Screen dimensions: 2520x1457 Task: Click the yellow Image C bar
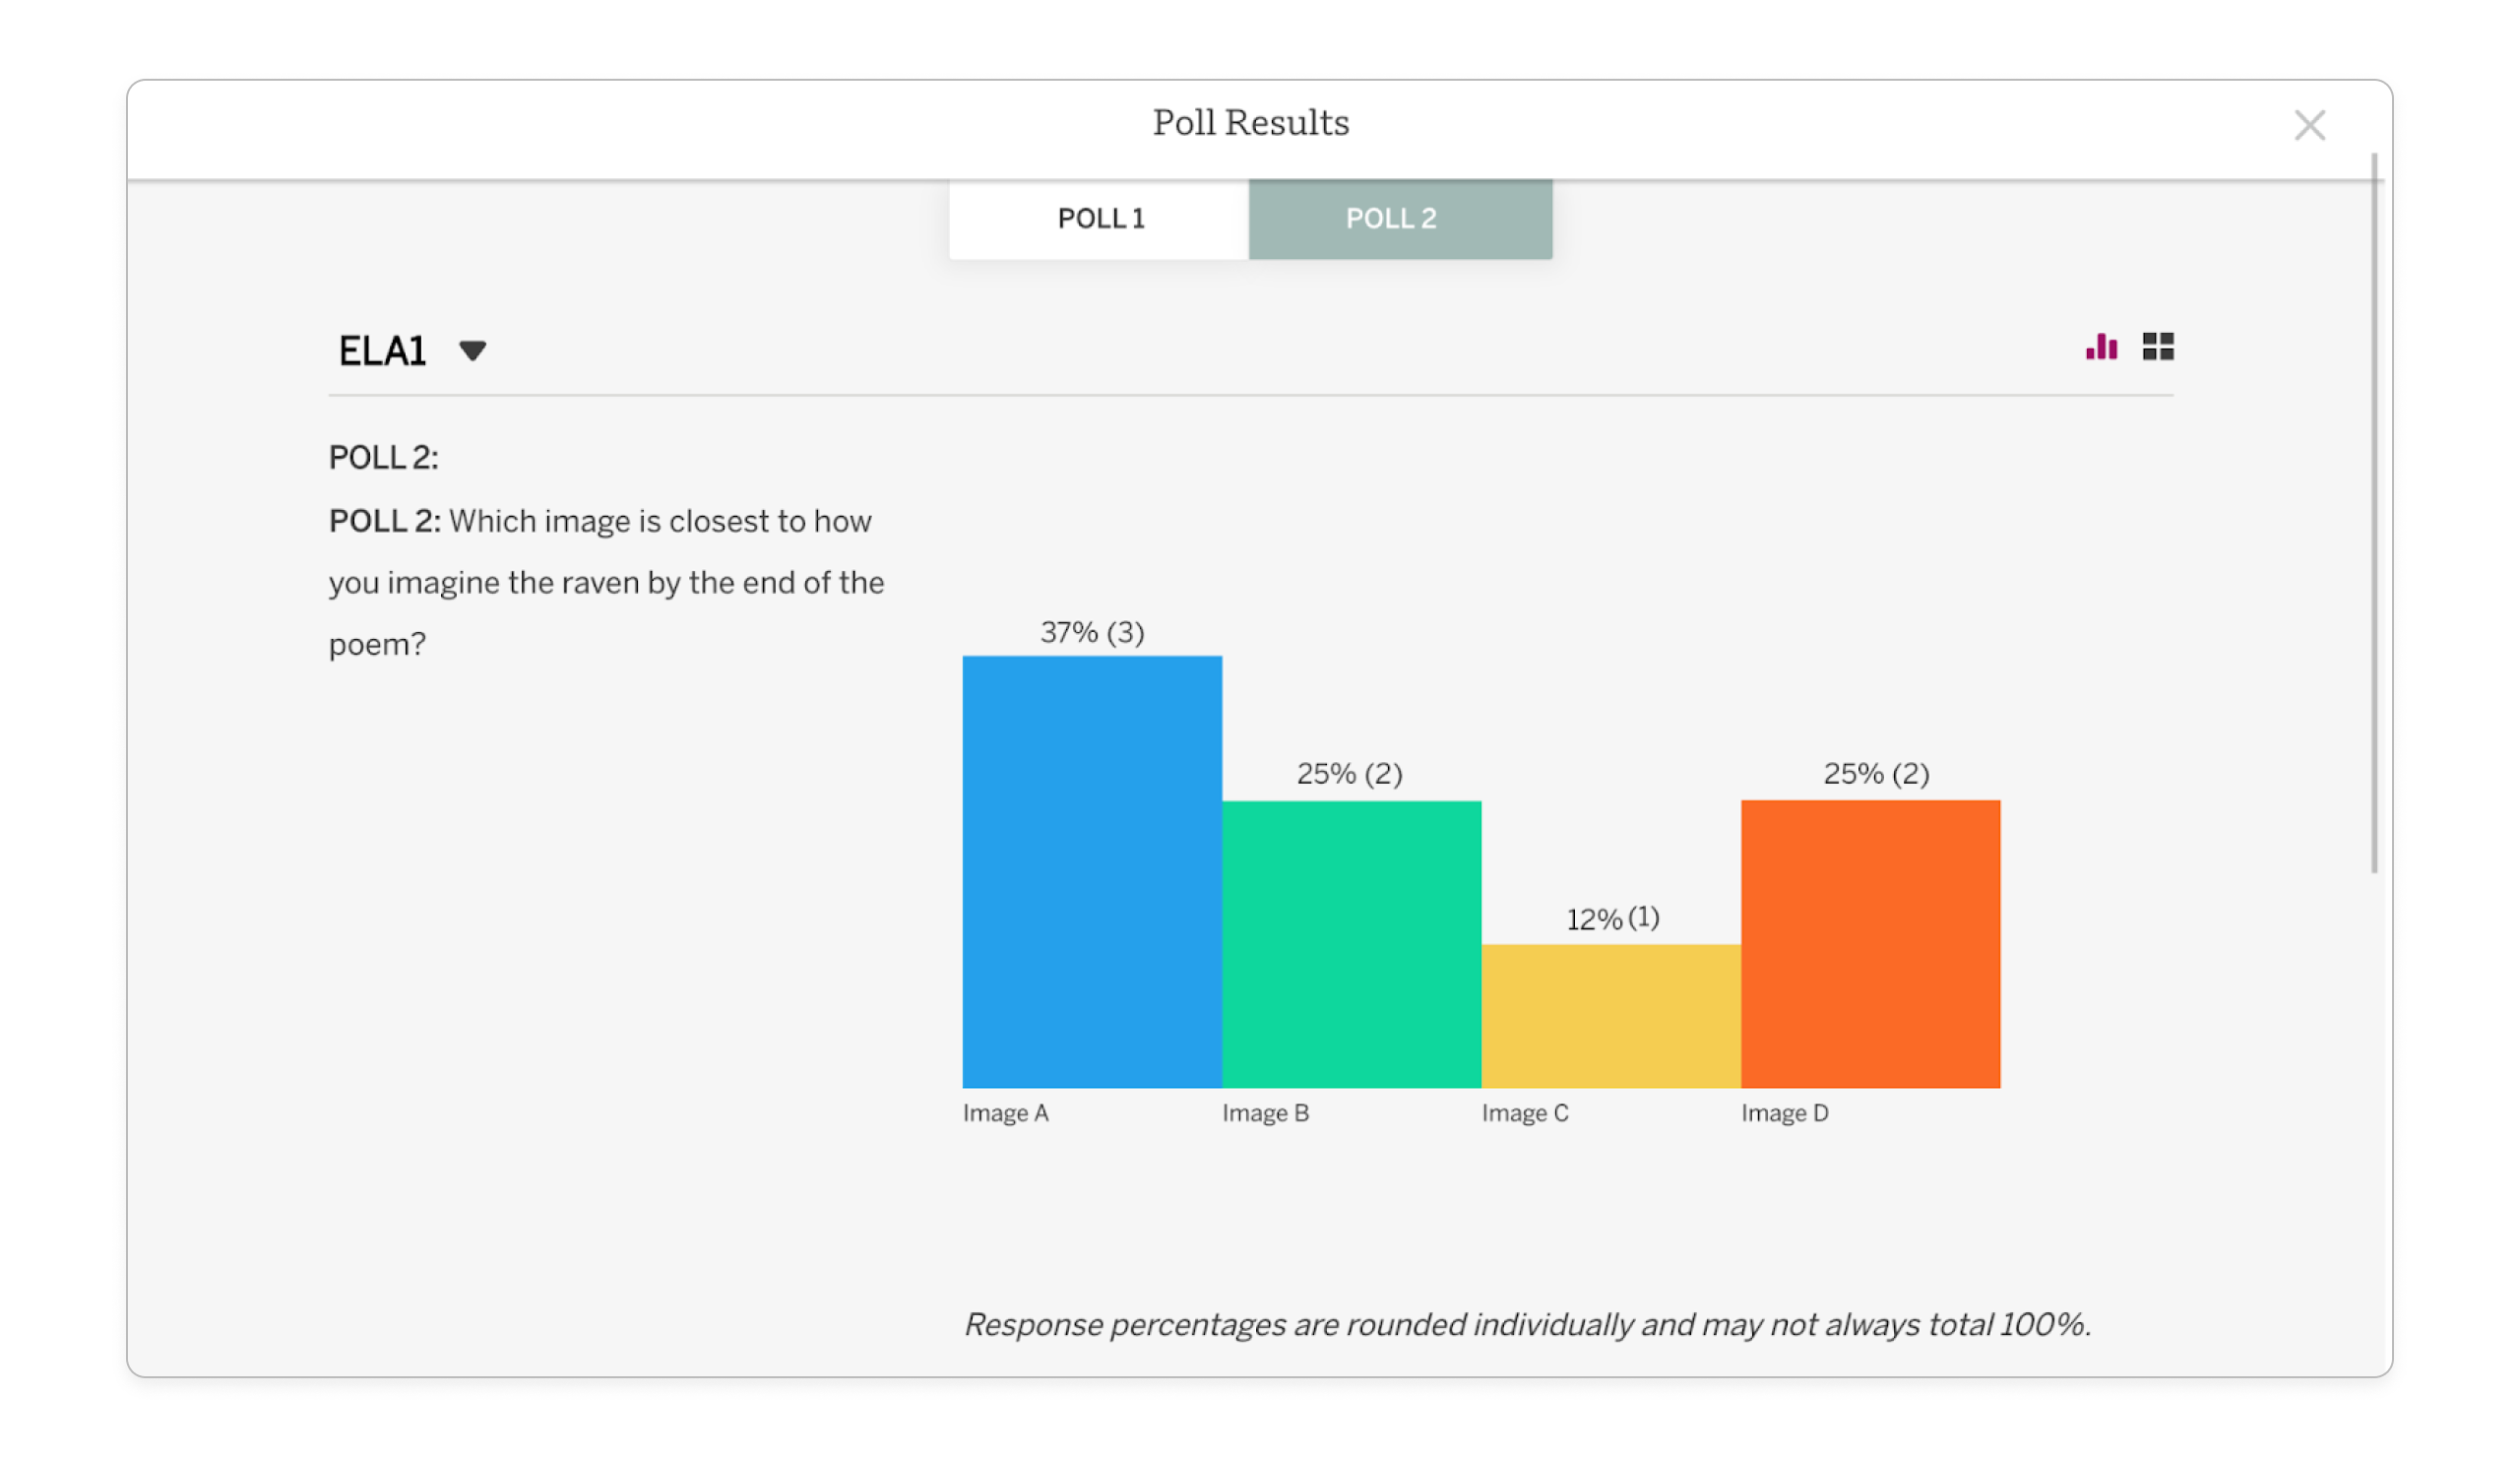(1610, 1015)
